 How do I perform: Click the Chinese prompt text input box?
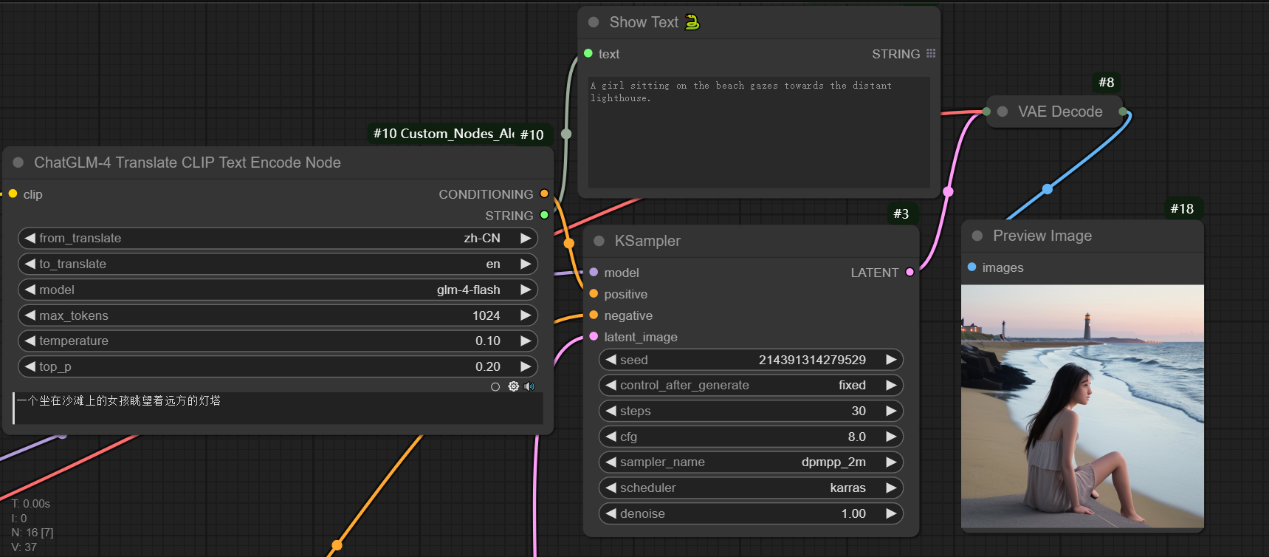278,407
